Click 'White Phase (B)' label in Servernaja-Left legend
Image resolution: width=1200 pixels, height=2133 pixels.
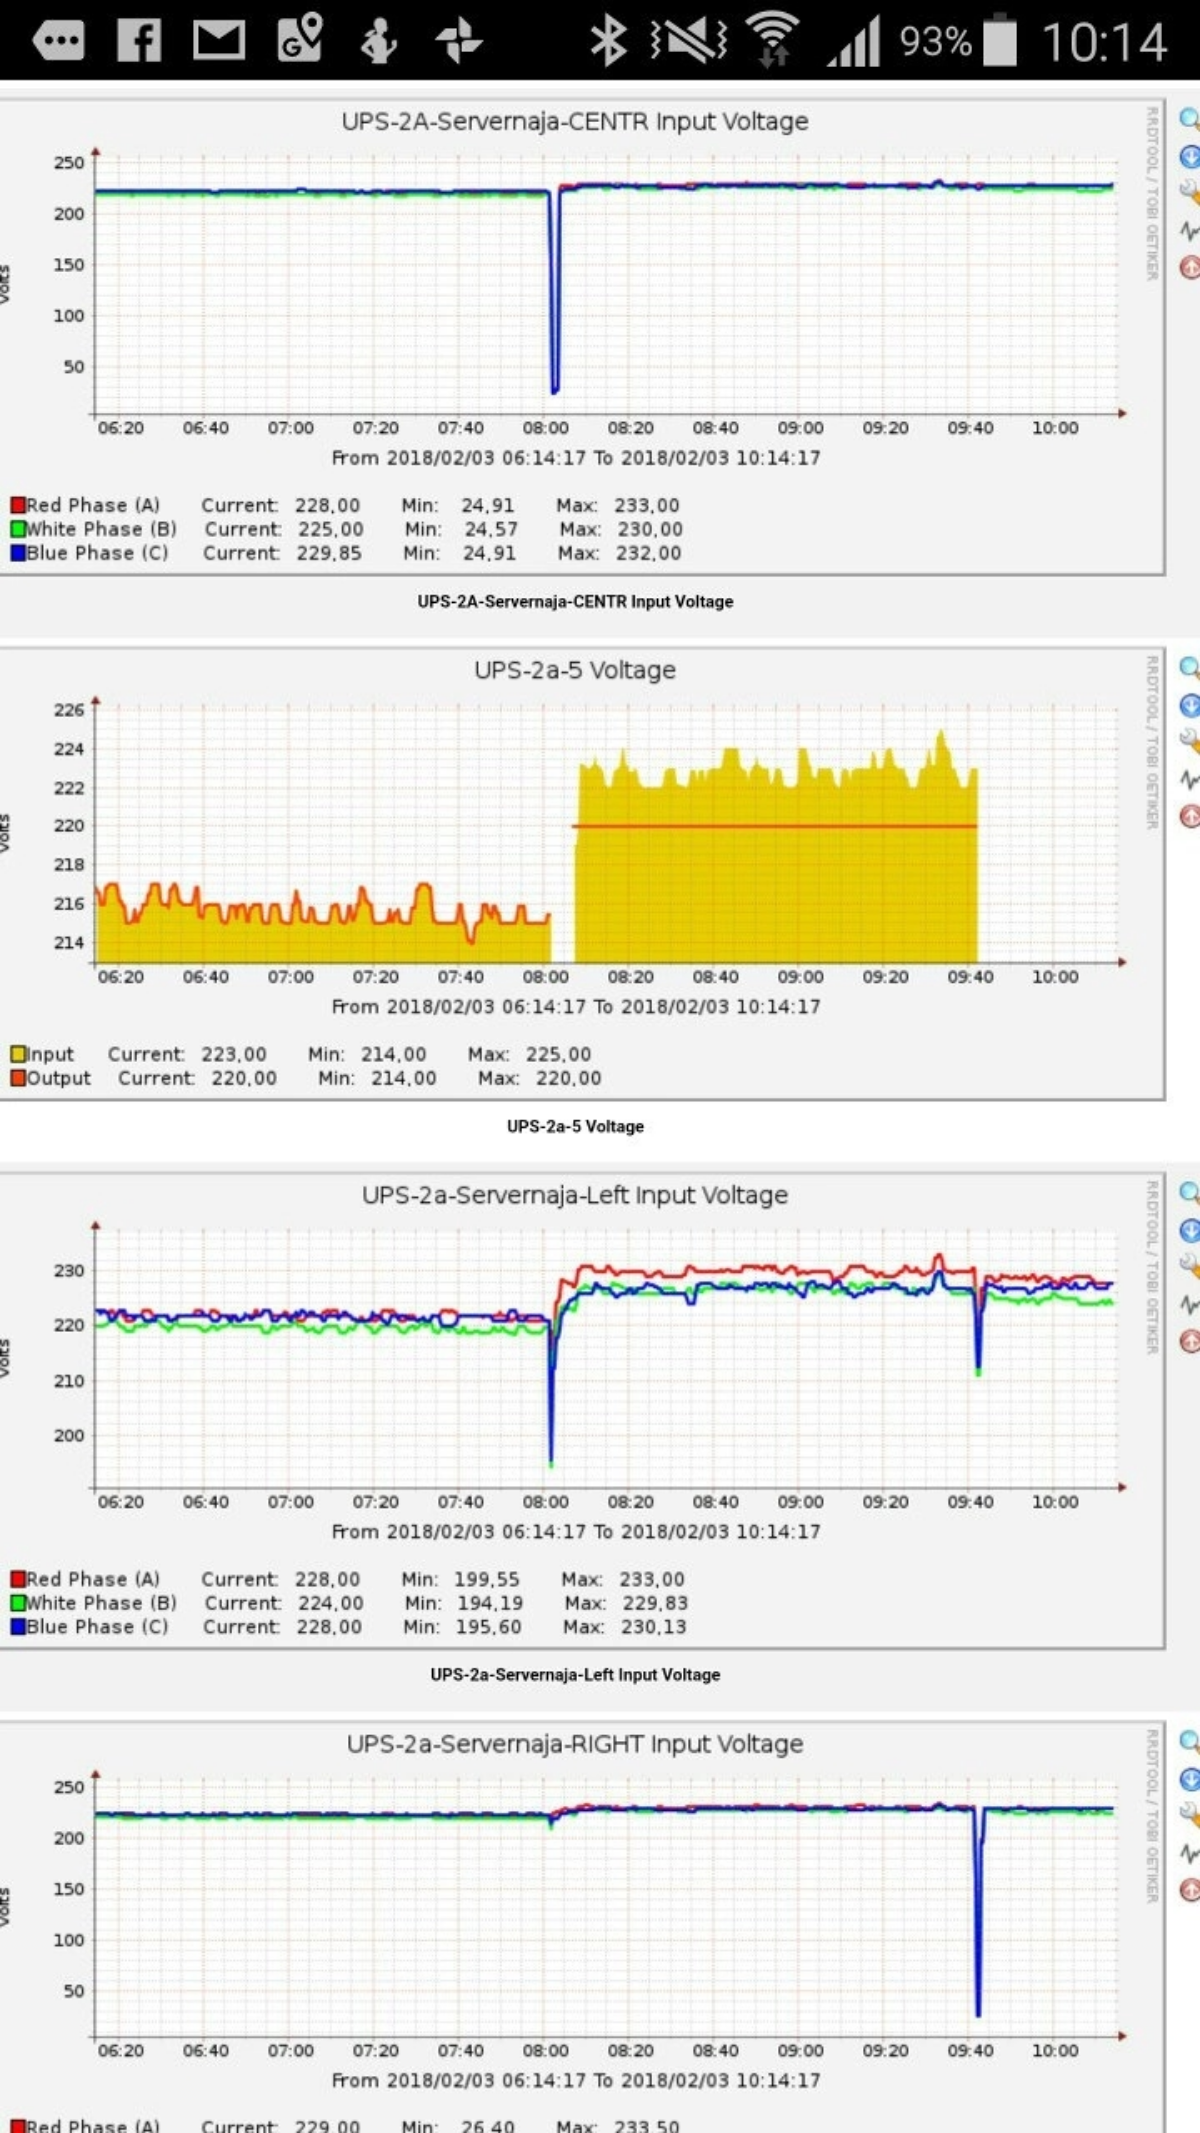[x=101, y=1603]
